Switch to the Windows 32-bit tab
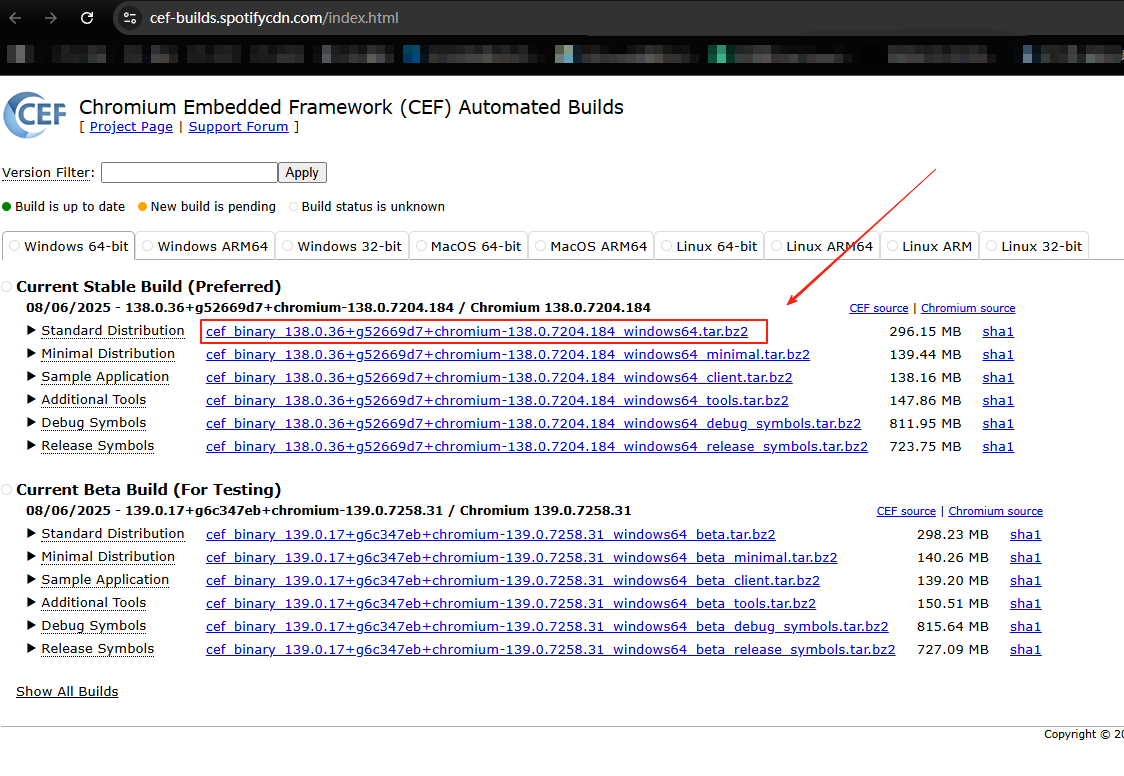This screenshot has width=1124, height=776. [342, 246]
